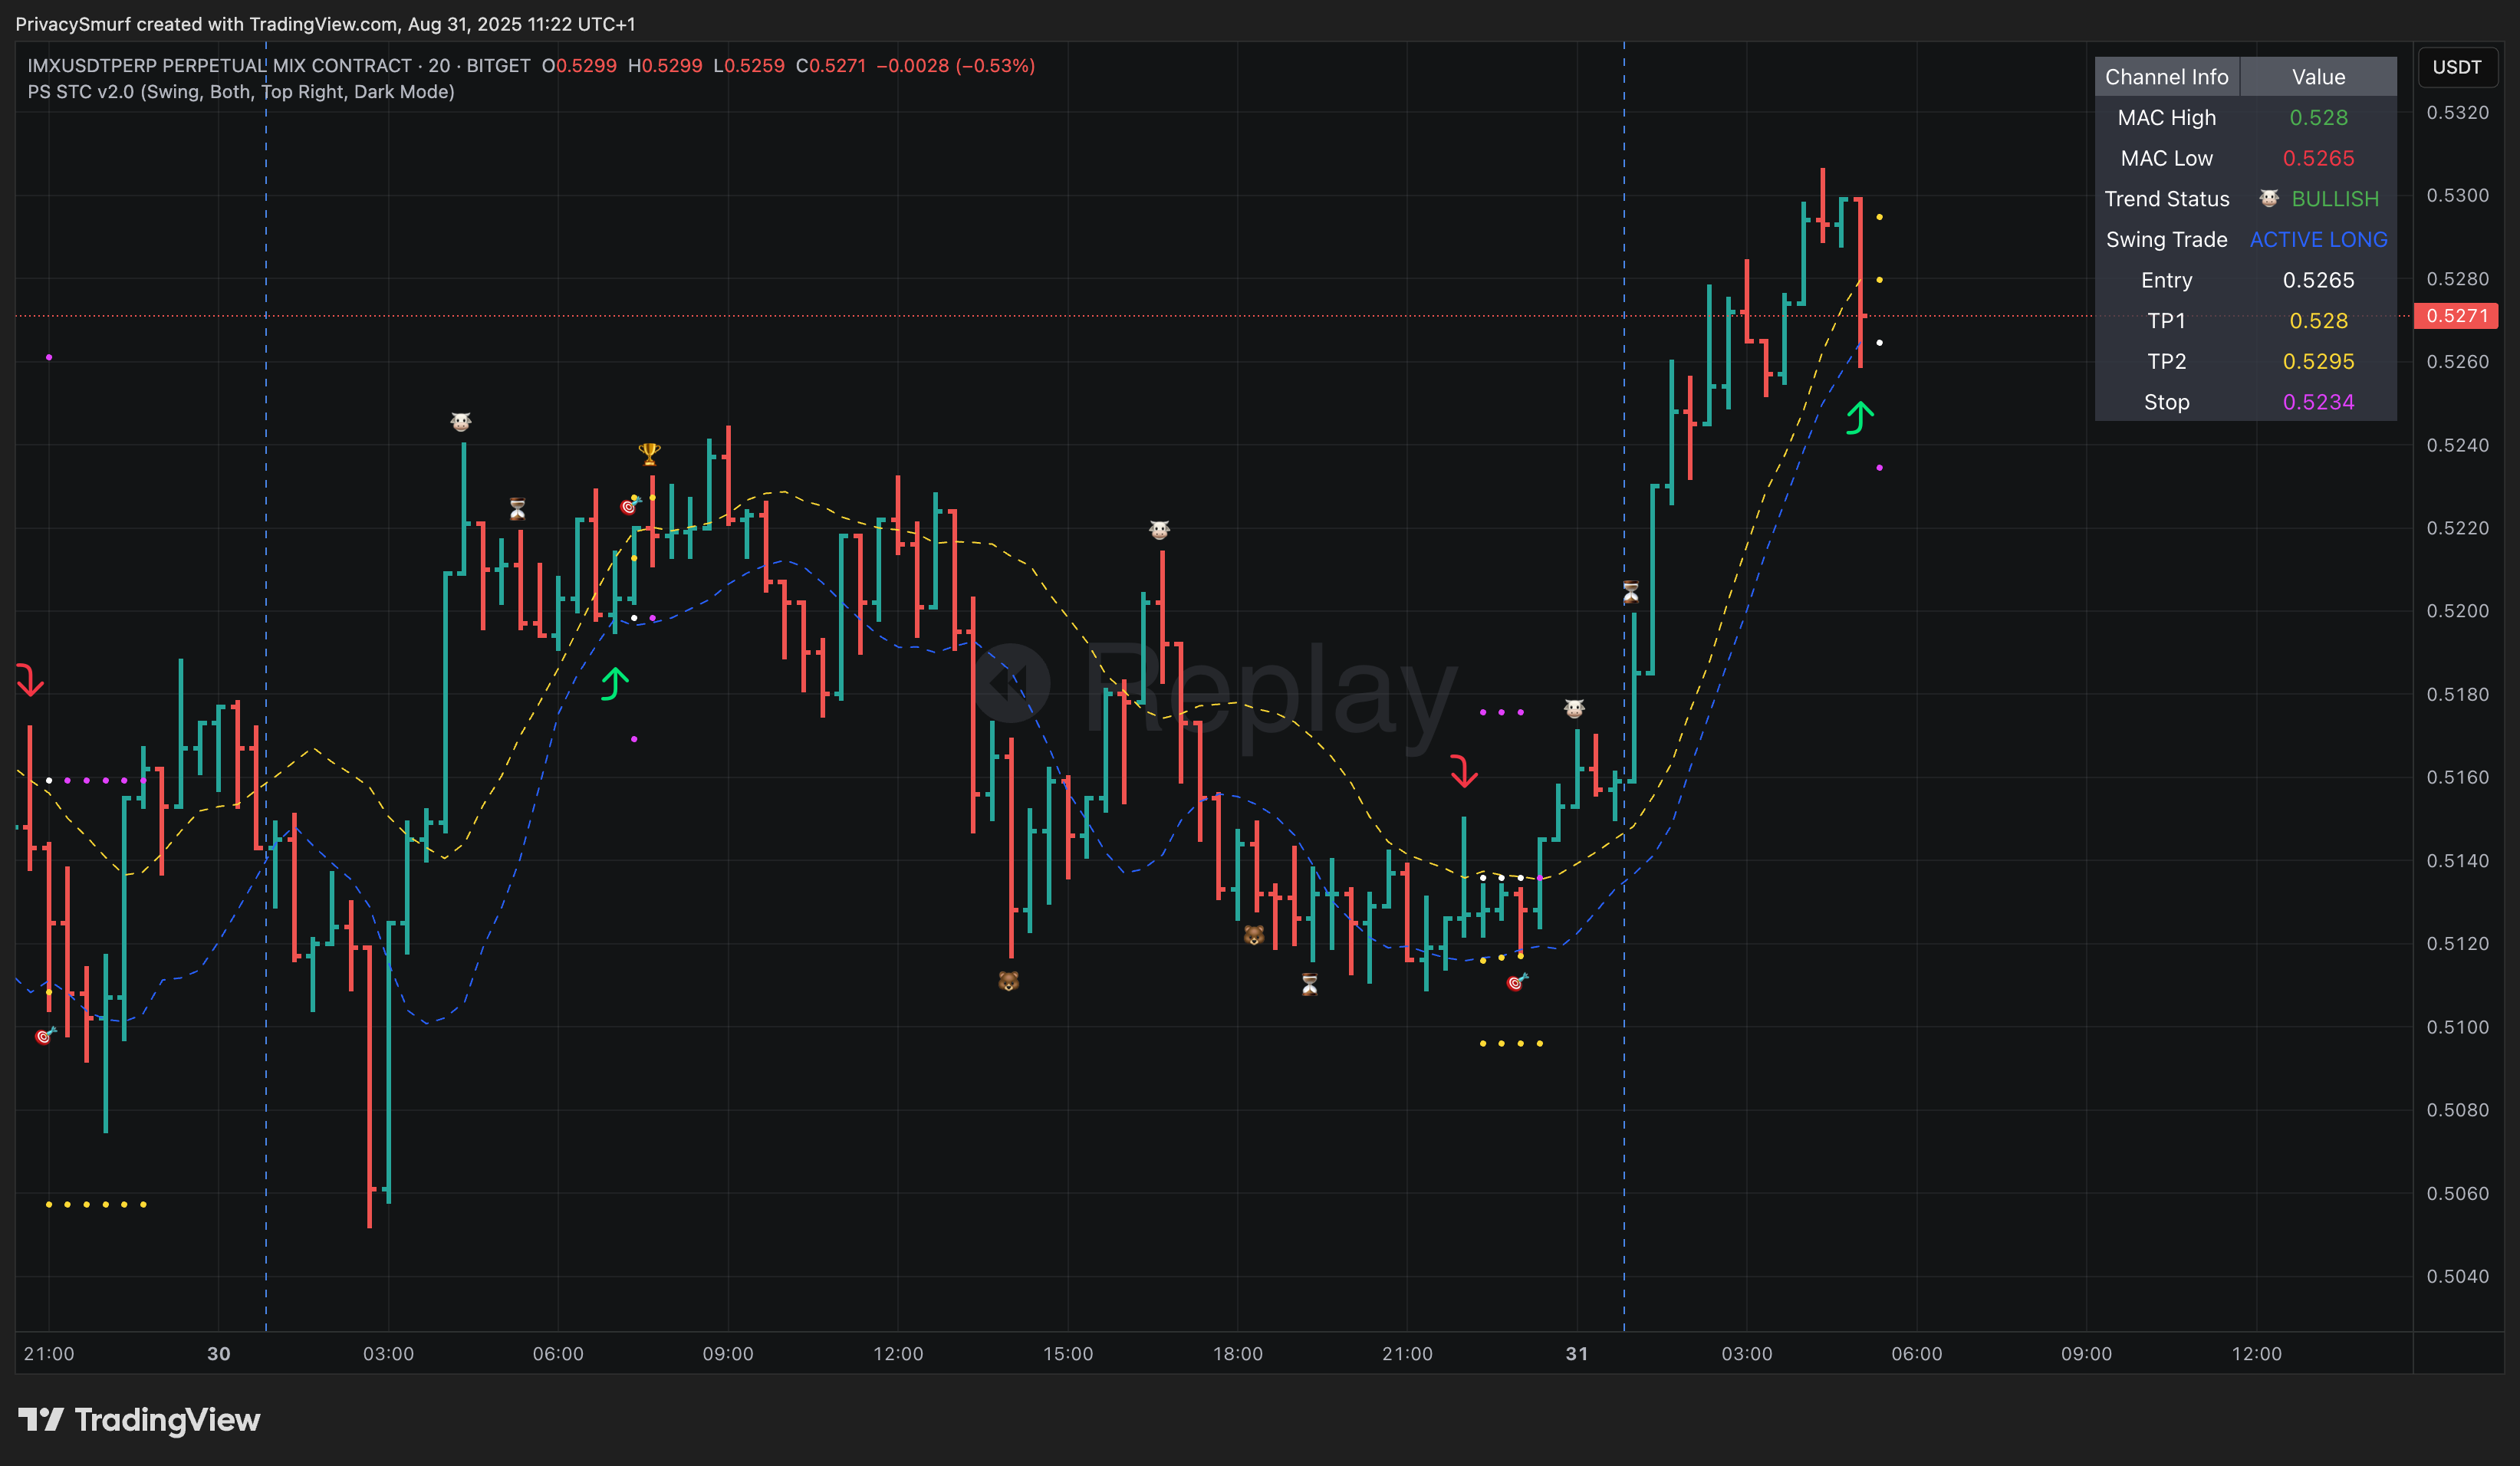Click the 03:00 label after date 31
The width and height of the screenshot is (2520, 1466).
(x=1746, y=1353)
